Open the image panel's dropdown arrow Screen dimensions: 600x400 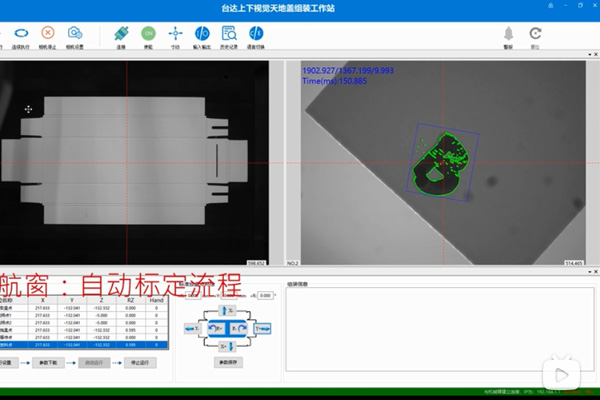(590, 55)
